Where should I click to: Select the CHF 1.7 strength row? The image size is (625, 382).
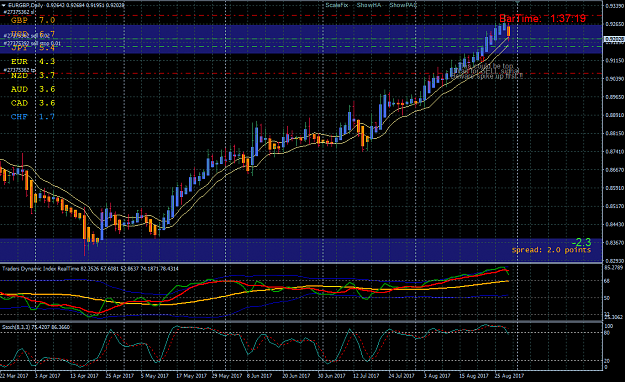coord(33,117)
